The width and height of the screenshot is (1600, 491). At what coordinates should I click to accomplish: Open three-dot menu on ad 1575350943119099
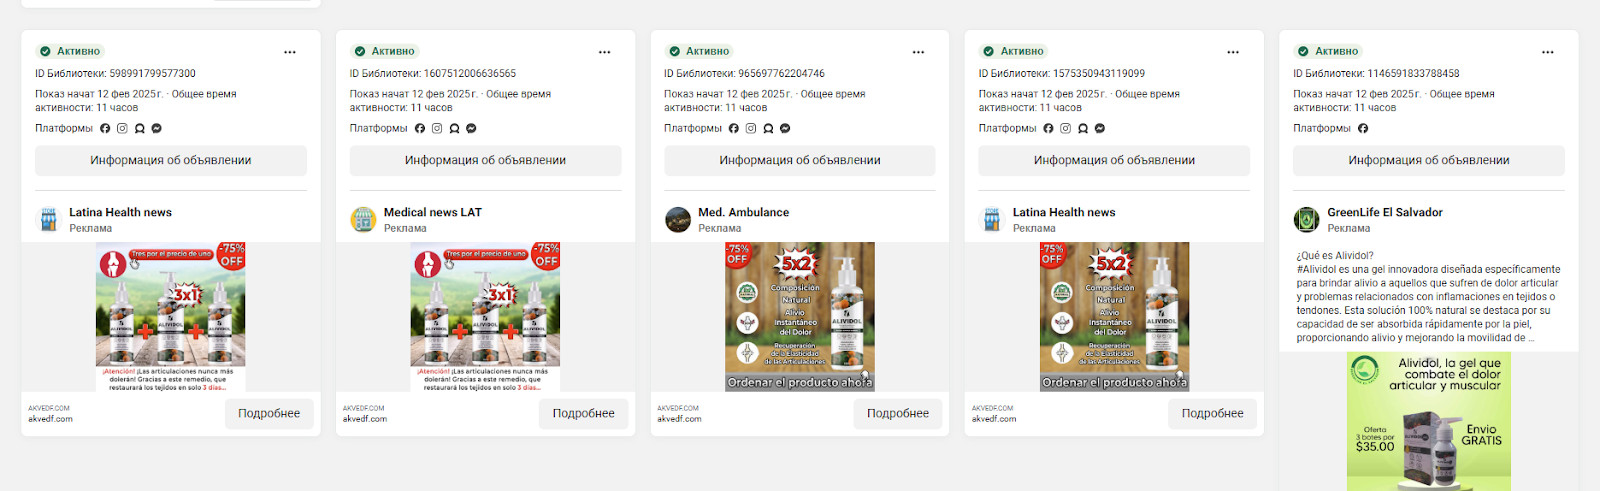coord(1233,52)
